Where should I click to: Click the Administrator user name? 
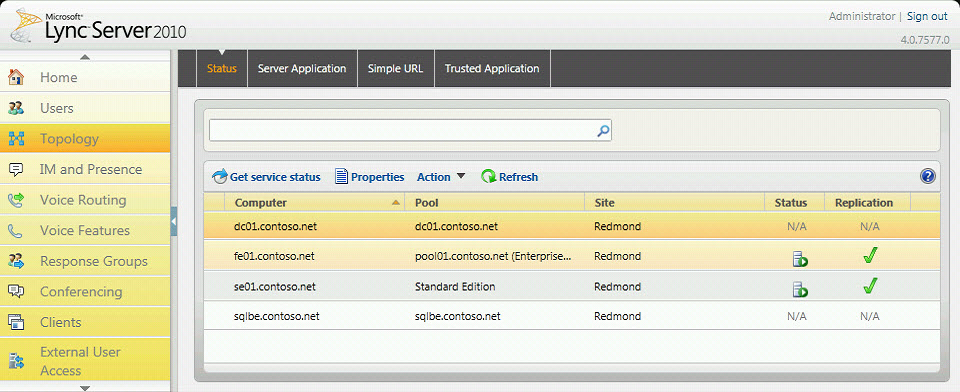click(861, 17)
